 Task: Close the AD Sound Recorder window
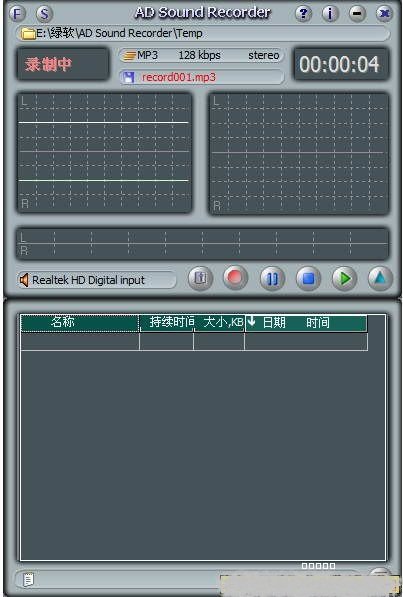[384, 14]
